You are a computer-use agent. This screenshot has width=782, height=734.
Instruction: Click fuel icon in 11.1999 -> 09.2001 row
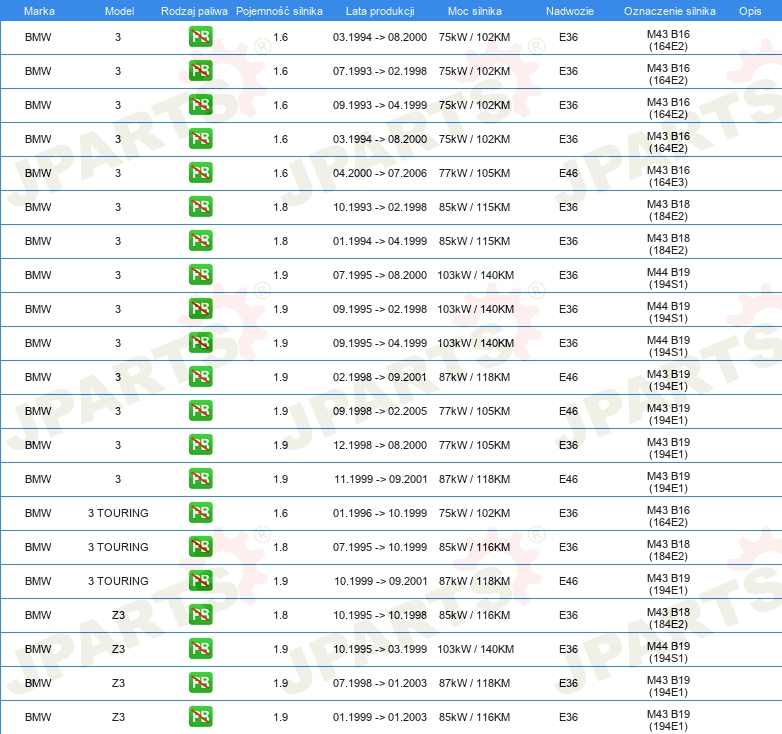(x=200, y=479)
